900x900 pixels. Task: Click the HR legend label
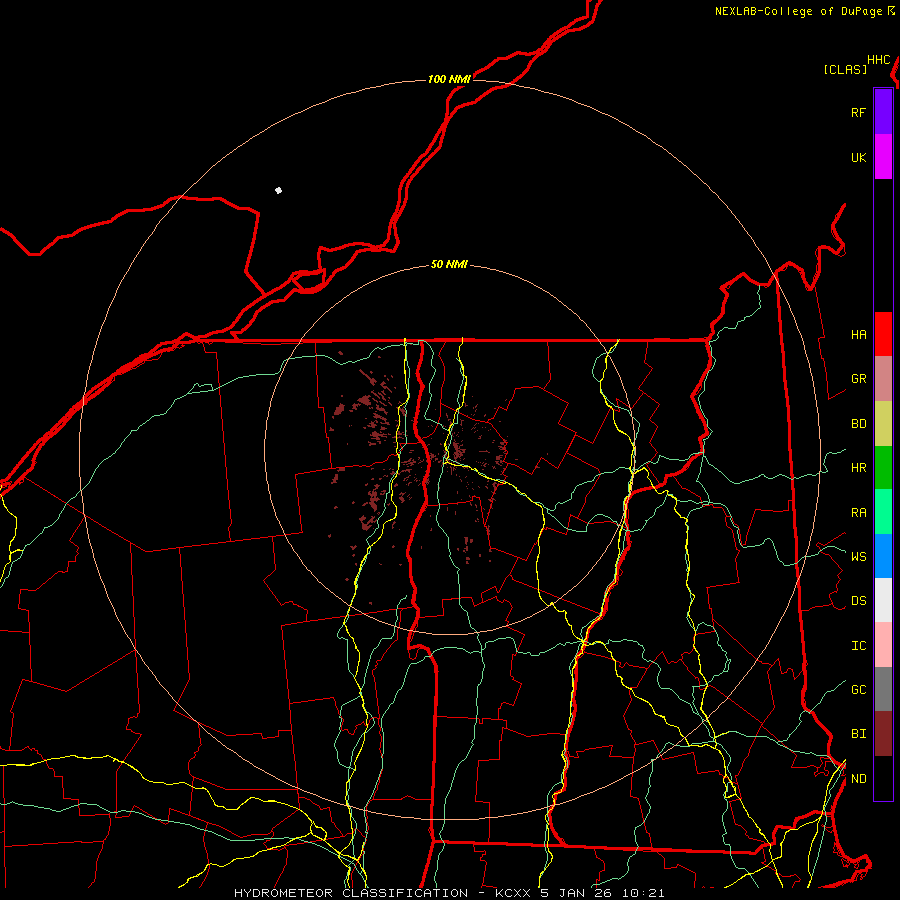tap(858, 468)
